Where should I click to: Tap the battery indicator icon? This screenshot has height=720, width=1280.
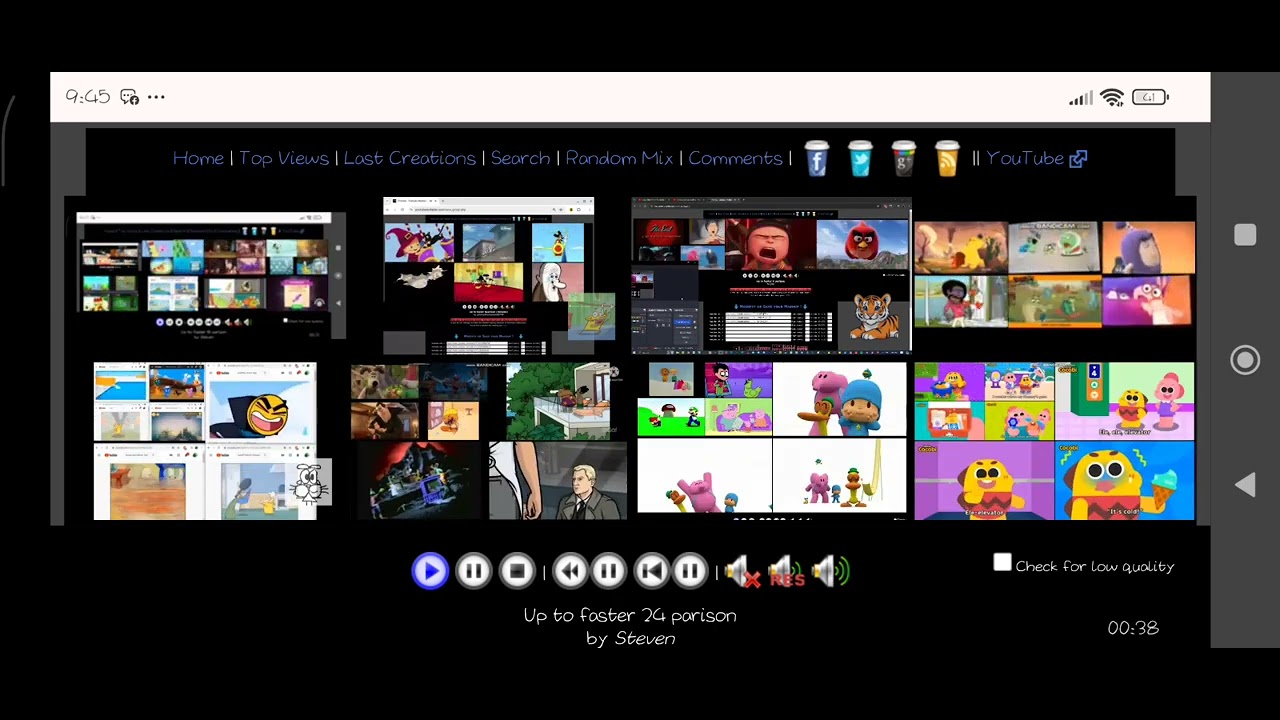click(x=1150, y=97)
